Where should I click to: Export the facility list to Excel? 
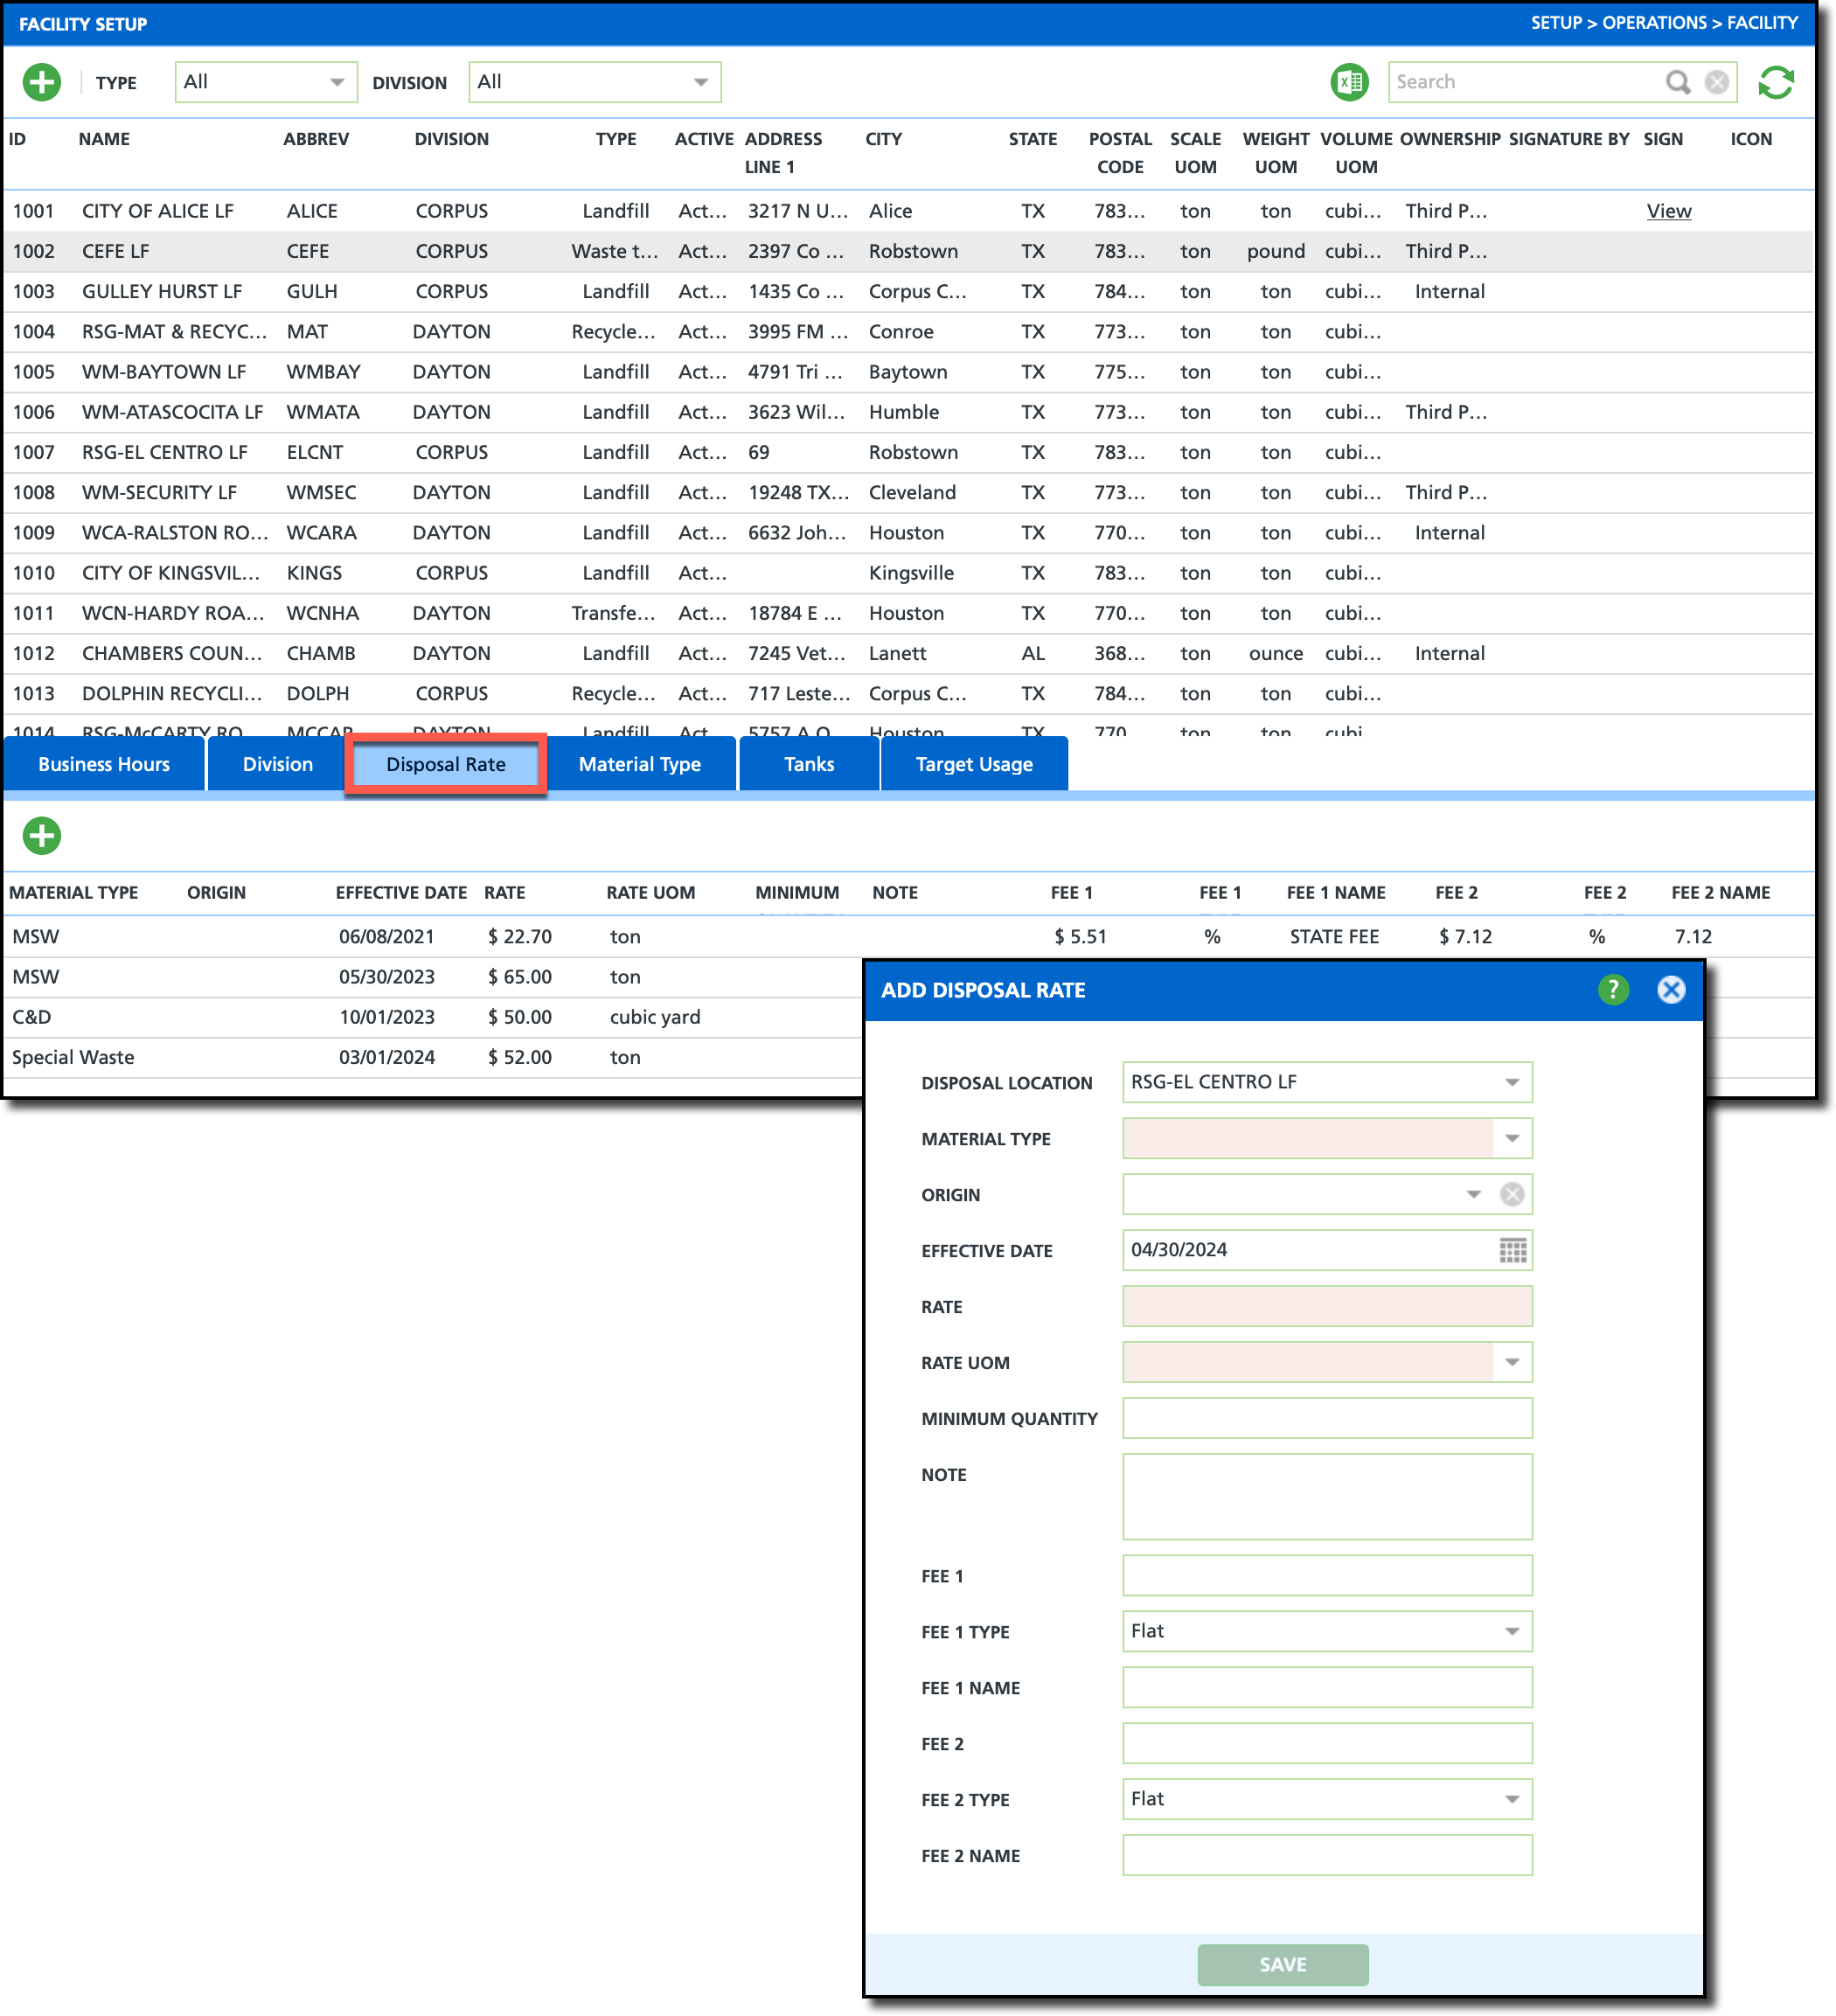tap(1349, 82)
